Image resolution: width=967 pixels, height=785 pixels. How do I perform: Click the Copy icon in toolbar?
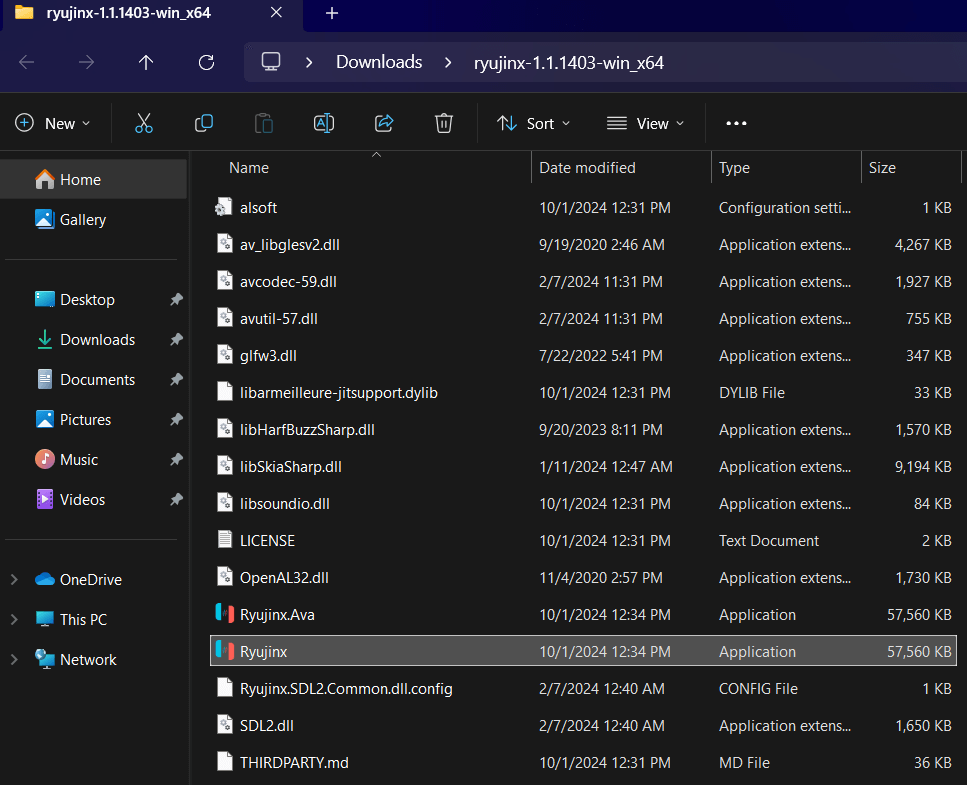point(204,123)
